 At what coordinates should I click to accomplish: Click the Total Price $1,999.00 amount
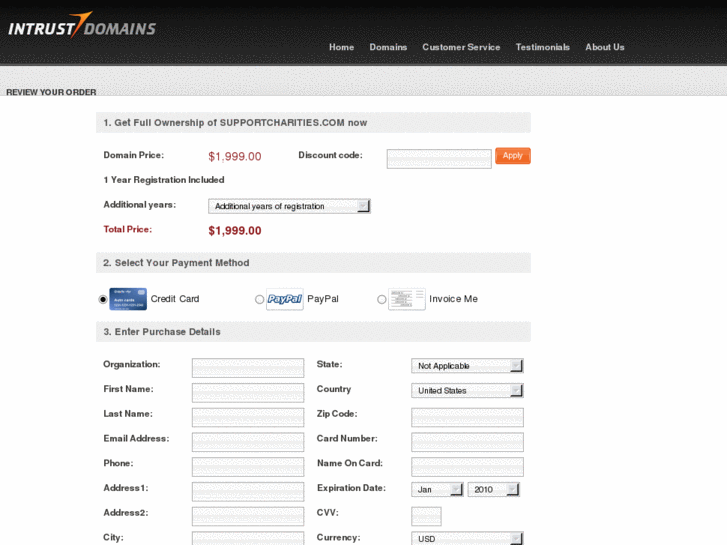pos(235,231)
